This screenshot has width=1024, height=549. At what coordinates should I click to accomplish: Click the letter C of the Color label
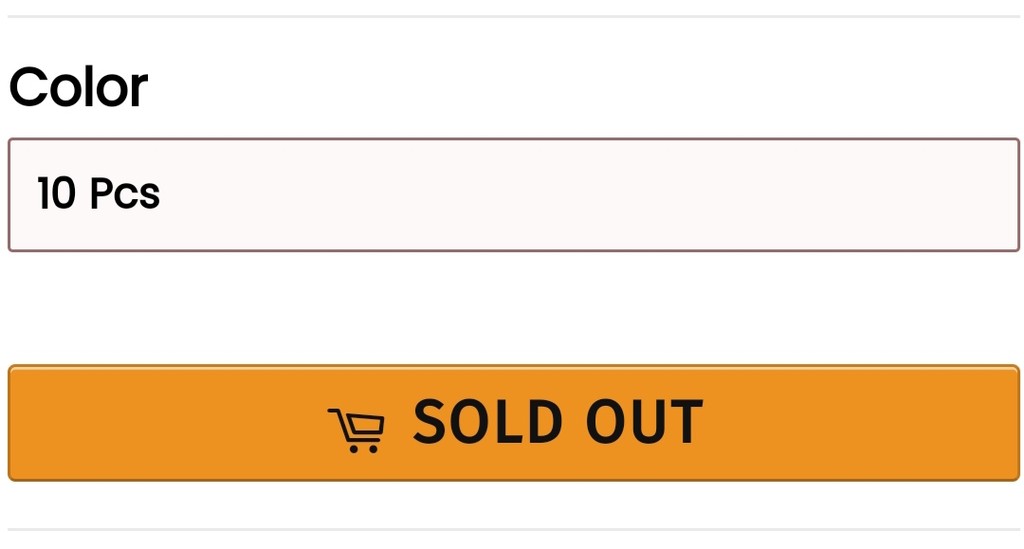pos(26,87)
